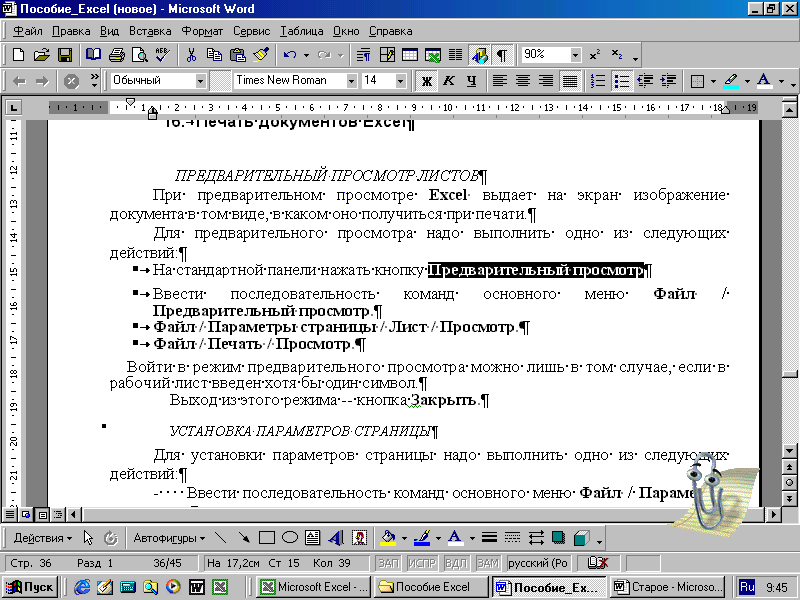The height and width of the screenshot is (600, 800).
Task: Launch Internet Explorer from quick launch
Action: click(82, 587)
